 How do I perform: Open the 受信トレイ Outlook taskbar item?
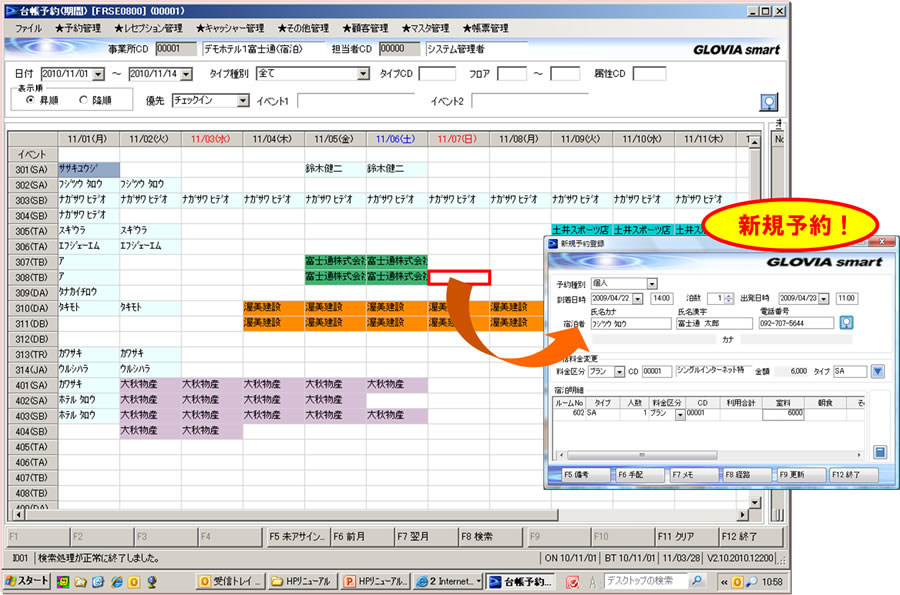click(231, 581)
